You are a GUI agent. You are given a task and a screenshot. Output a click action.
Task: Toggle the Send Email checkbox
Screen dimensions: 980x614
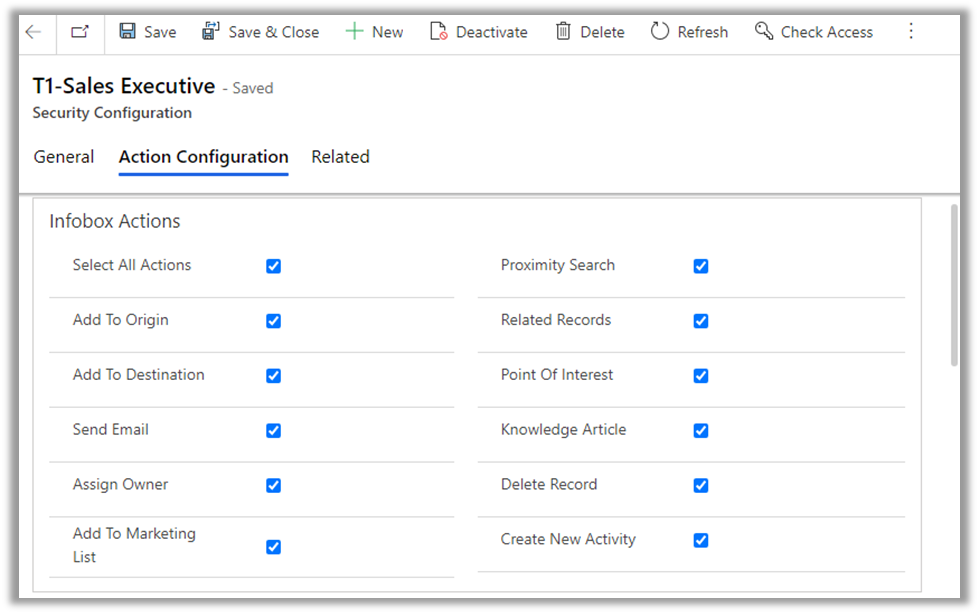click(x=273, y=431)
